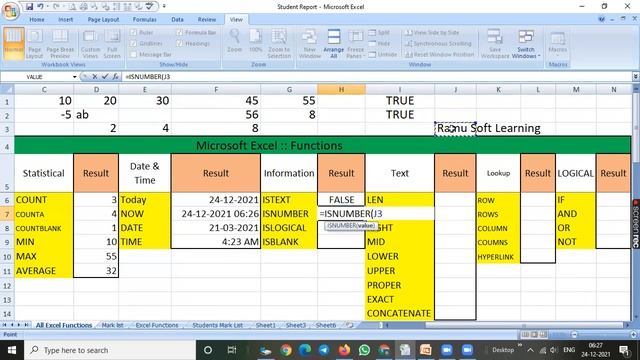Click the Windows search box

[x=110, y=350]
